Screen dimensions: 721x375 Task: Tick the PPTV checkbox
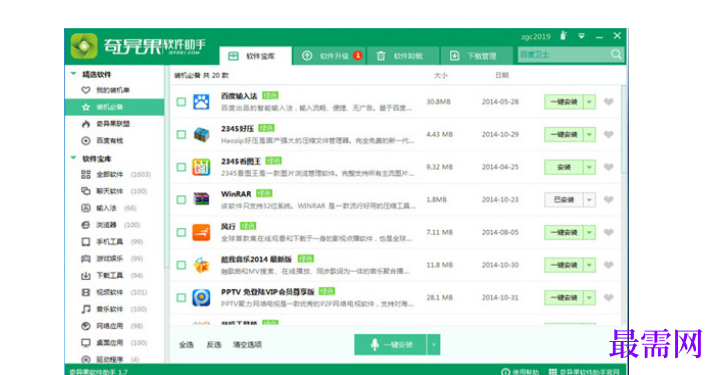point(181,297)
